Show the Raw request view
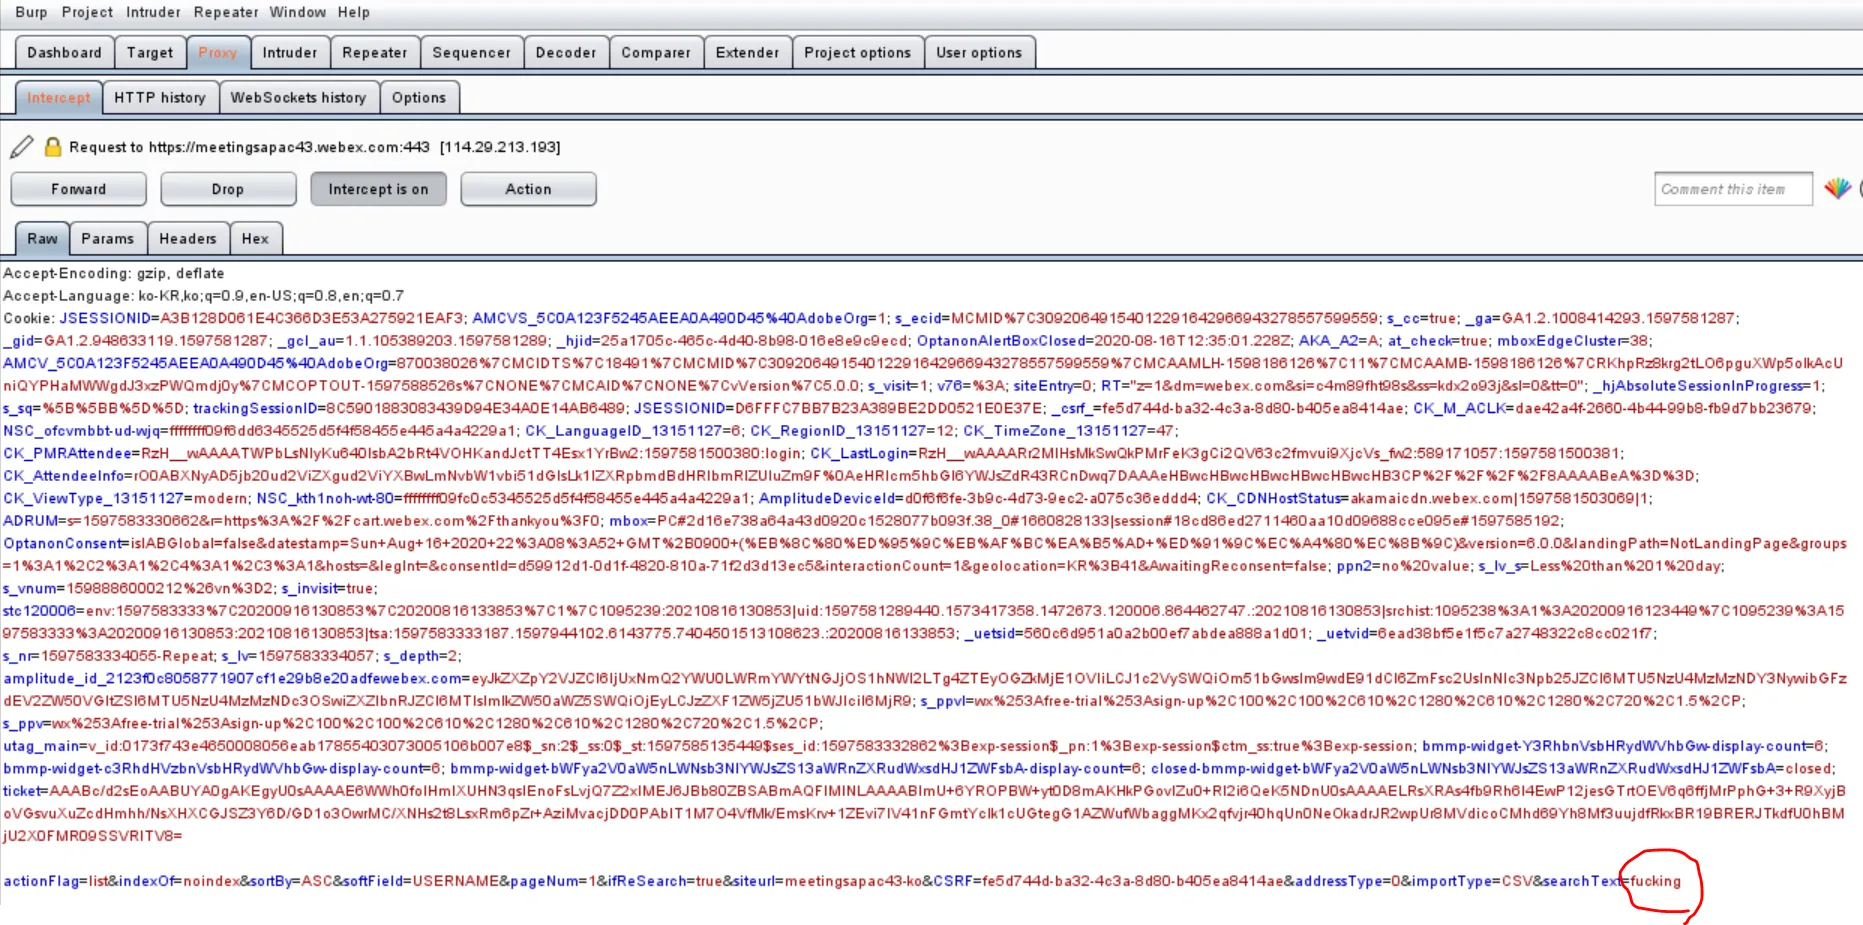The height and width of the screenshot is (925, 1863). click(42, 238)
